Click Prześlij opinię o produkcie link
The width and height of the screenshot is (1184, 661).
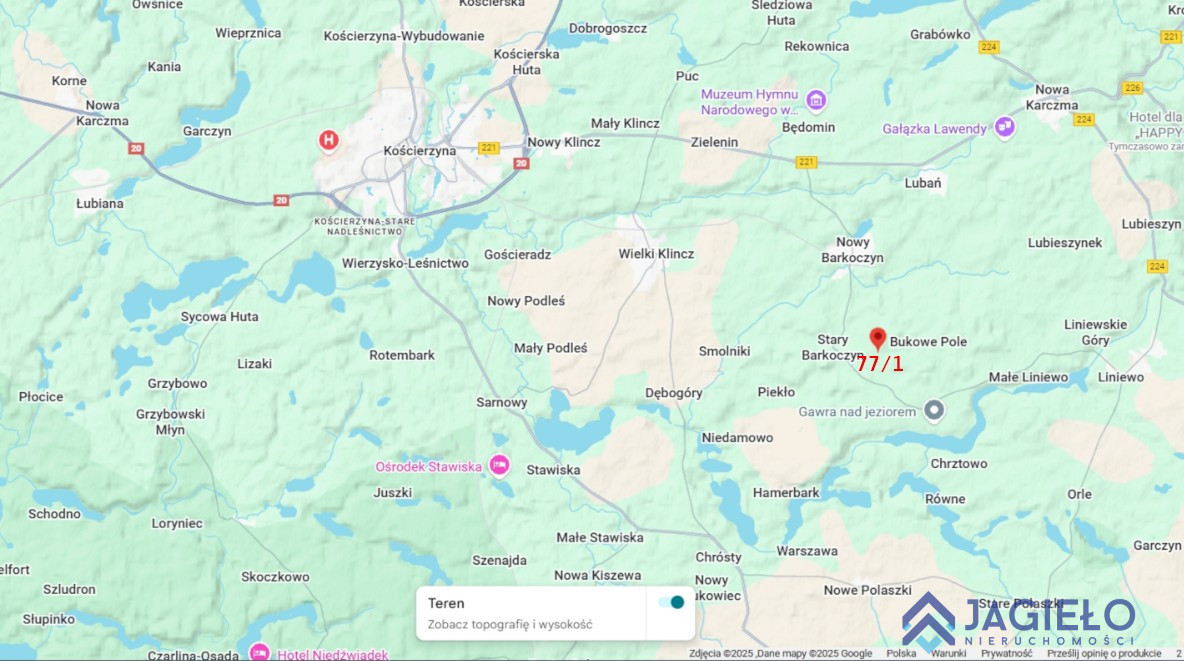point(1104,653)
